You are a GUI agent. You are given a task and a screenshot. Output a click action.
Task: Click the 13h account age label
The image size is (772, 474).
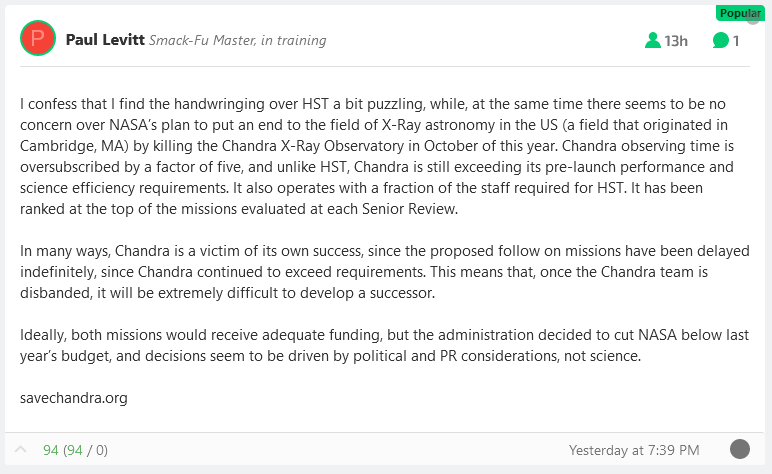tap(676, 41)
